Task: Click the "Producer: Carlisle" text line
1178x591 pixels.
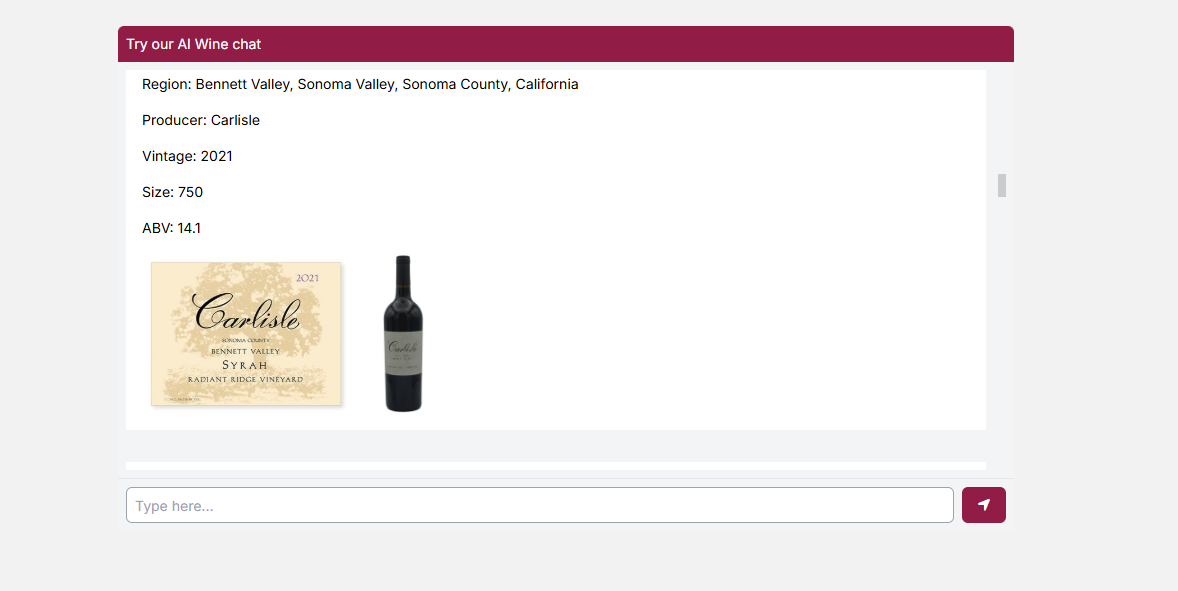Action: tap(201, 120)
